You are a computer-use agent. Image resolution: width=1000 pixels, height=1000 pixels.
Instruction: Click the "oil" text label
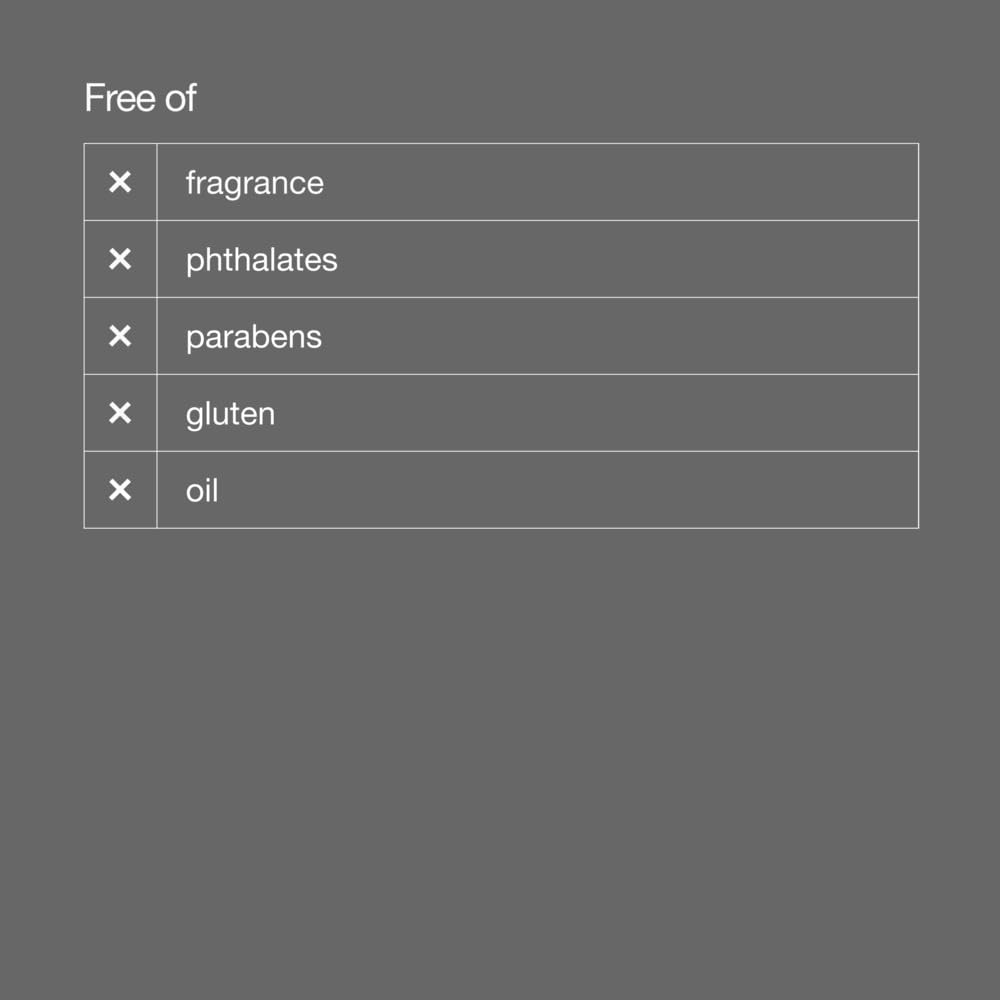tap(202, 490)
